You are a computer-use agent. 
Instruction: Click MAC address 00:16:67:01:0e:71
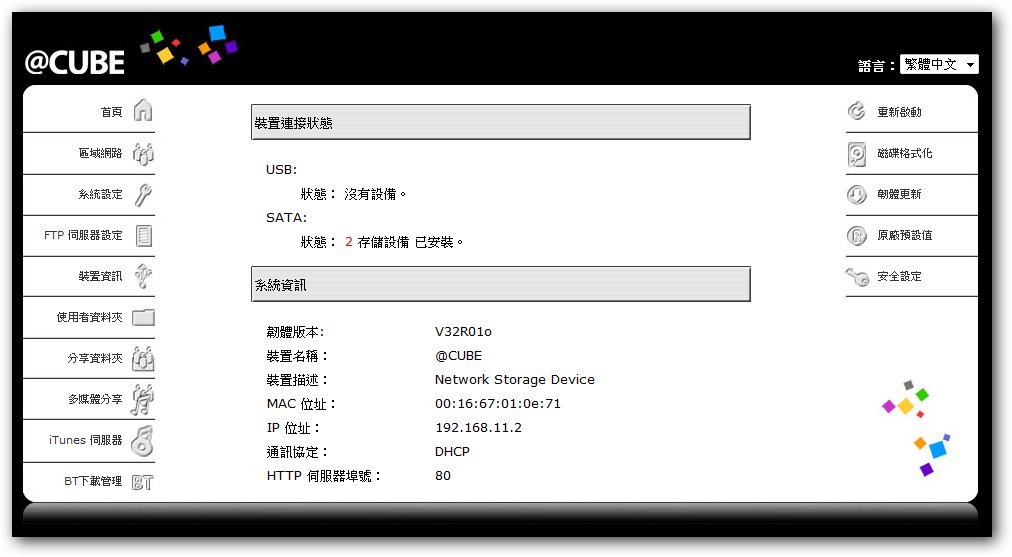[498, 404]
